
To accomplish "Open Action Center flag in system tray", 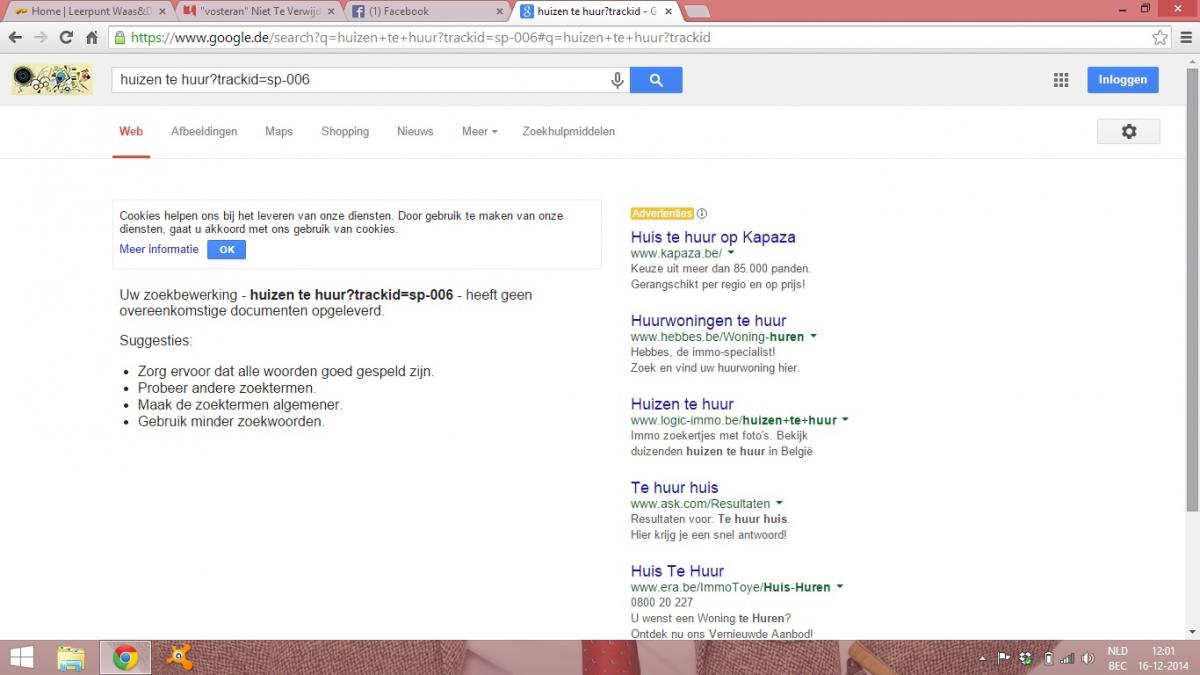I will pyautogui.click(x=1004, y=658).
